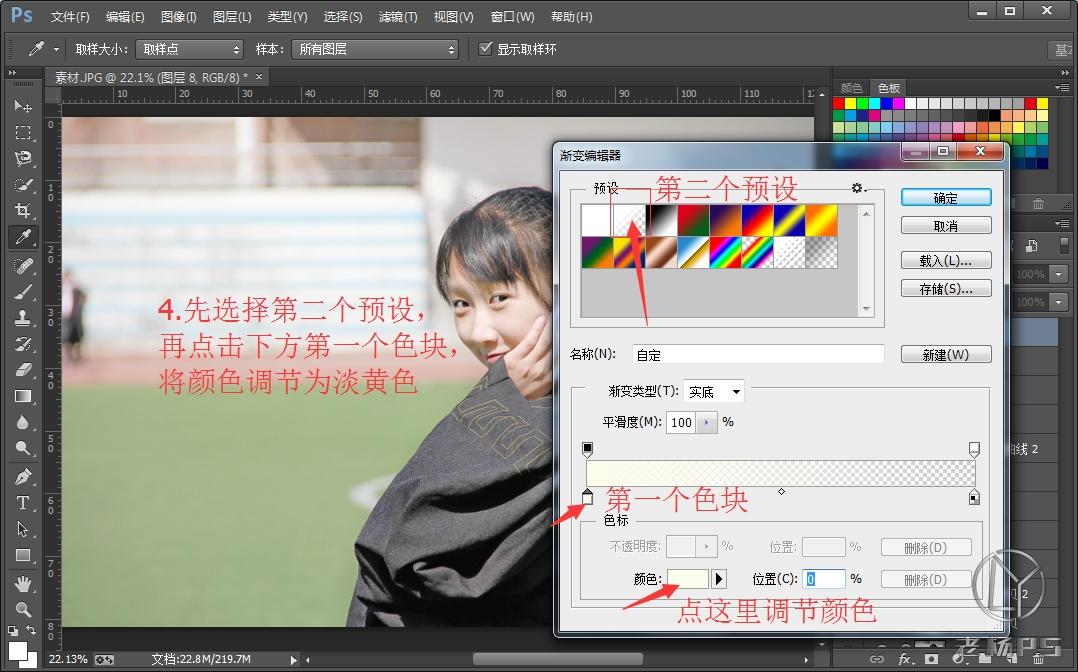The image size is (1078, 672).
Task: Click 确定 in Gradient Editor
Action: pyautogui.click(x=946, y=197)
